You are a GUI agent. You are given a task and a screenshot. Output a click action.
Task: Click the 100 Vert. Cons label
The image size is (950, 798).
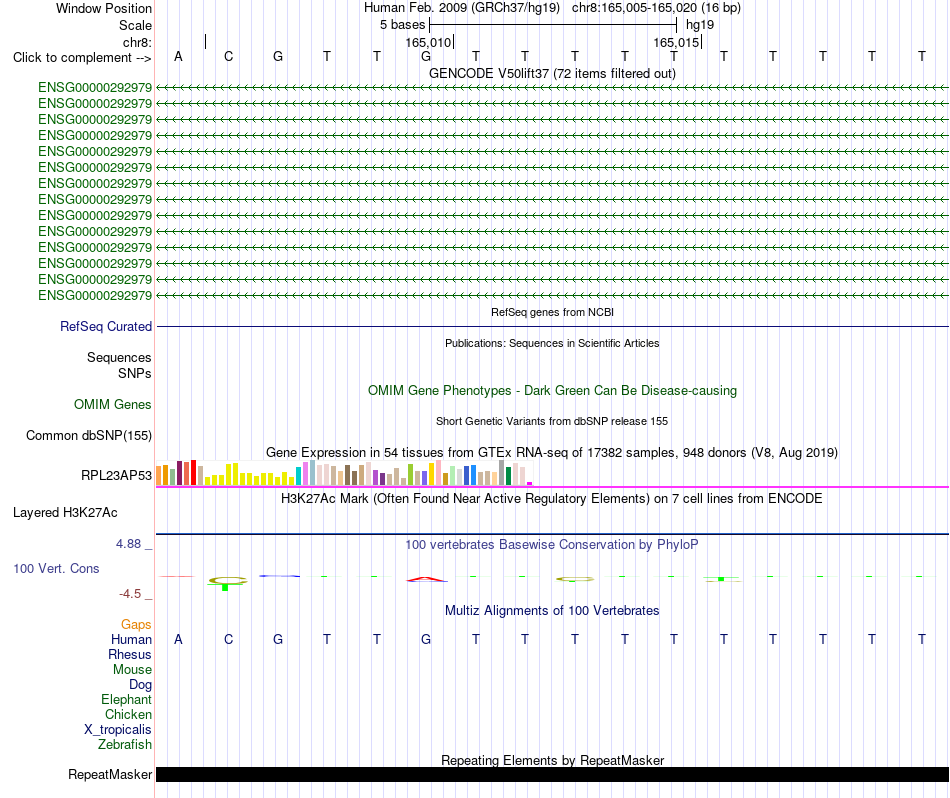(56, 568)
